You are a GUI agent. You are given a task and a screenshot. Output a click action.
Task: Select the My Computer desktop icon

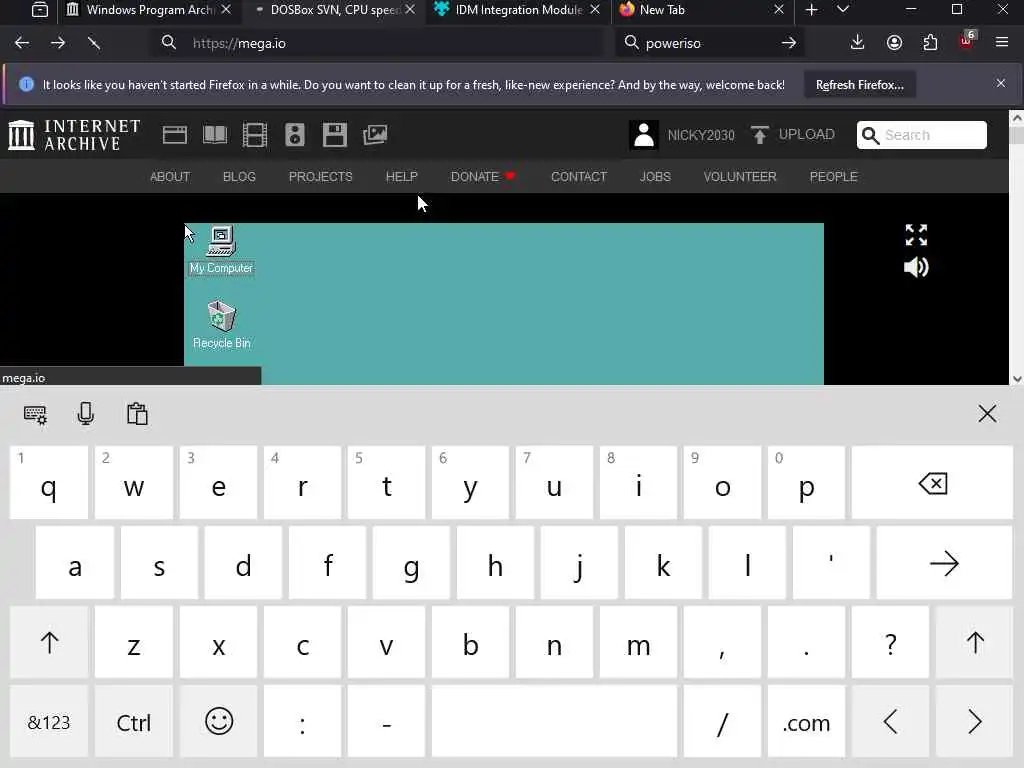pos(221,251)
